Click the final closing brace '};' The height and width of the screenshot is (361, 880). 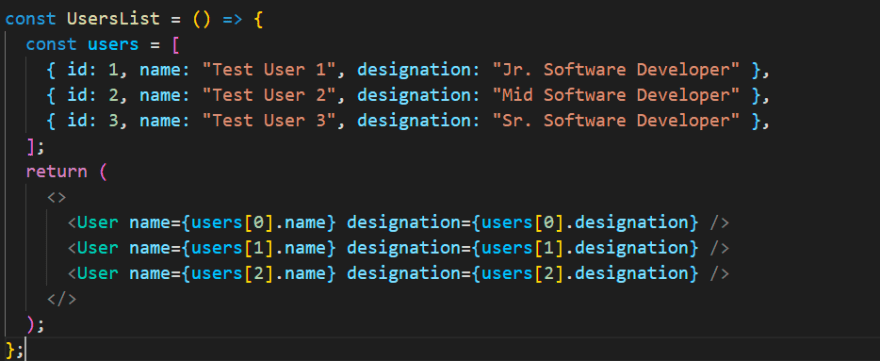point(14,349)
